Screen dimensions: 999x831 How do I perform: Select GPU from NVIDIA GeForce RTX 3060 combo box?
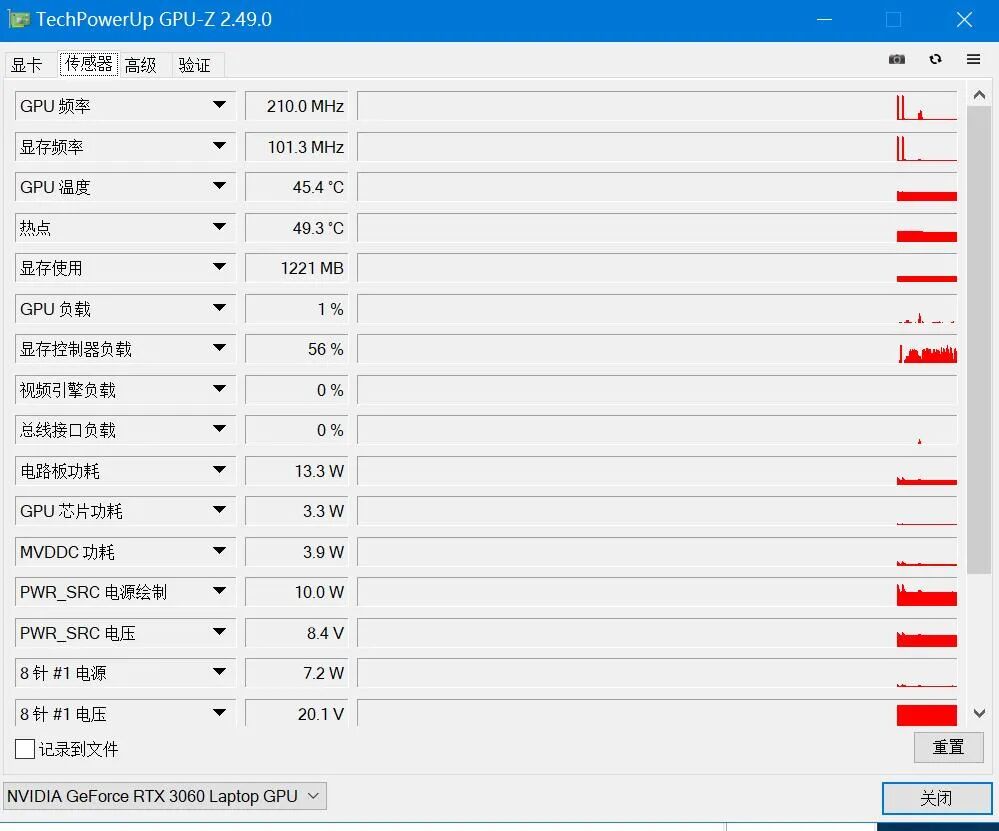[164, 796]
